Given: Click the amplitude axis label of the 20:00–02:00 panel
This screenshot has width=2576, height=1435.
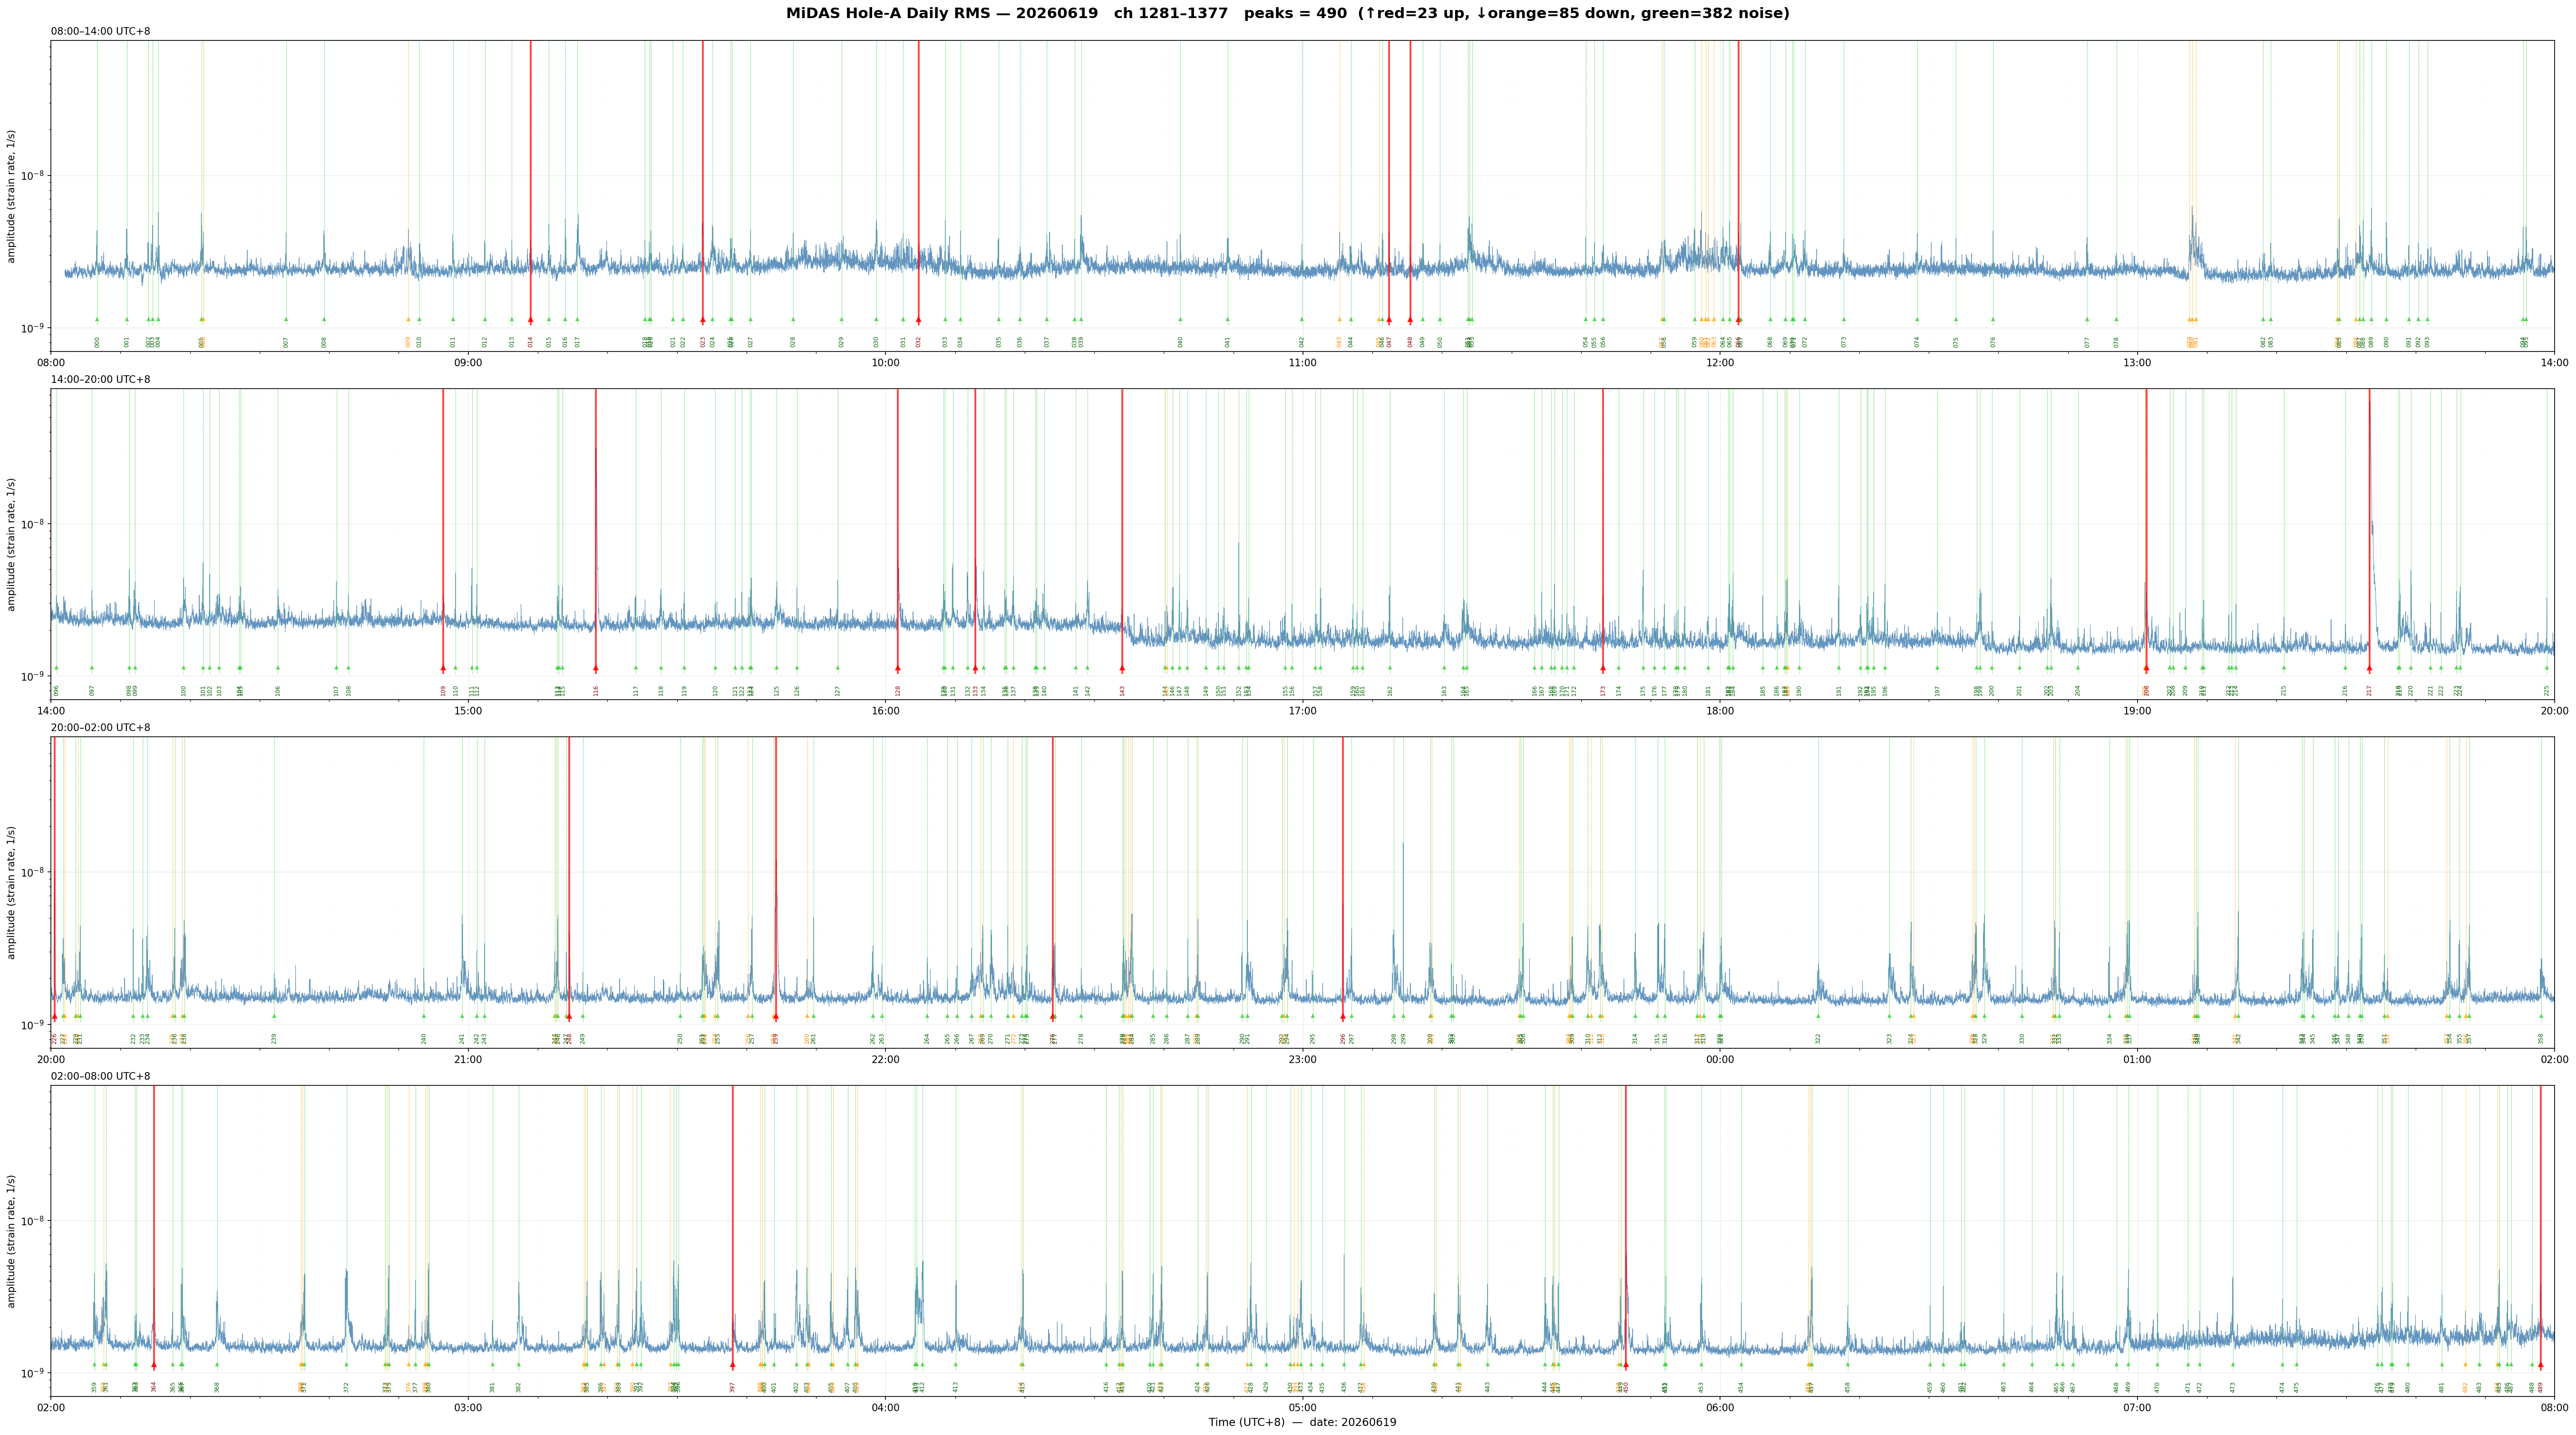Looking at the screenshot, I should click(x=12, y=892).
